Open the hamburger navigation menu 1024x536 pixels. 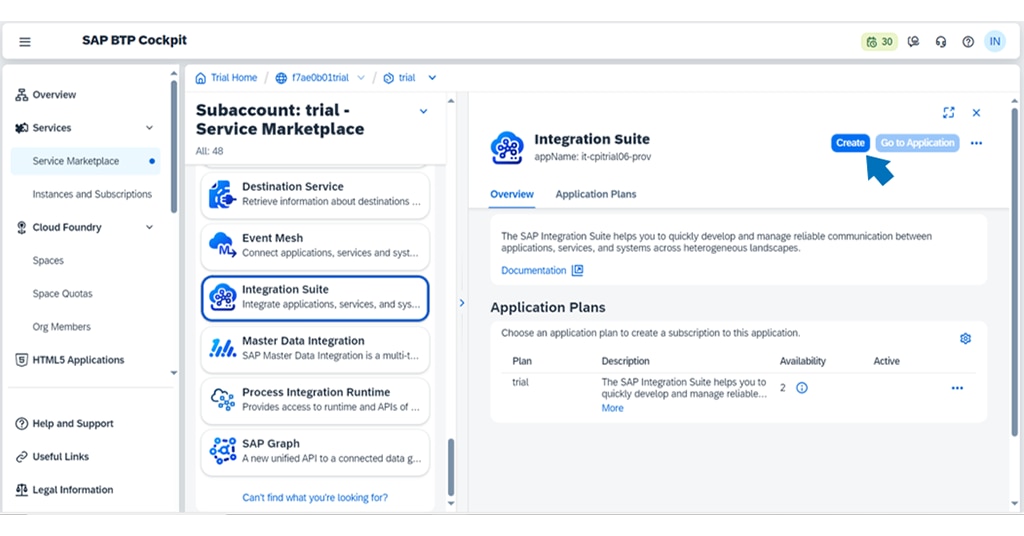pyautogui.click(x=25, y=42)
